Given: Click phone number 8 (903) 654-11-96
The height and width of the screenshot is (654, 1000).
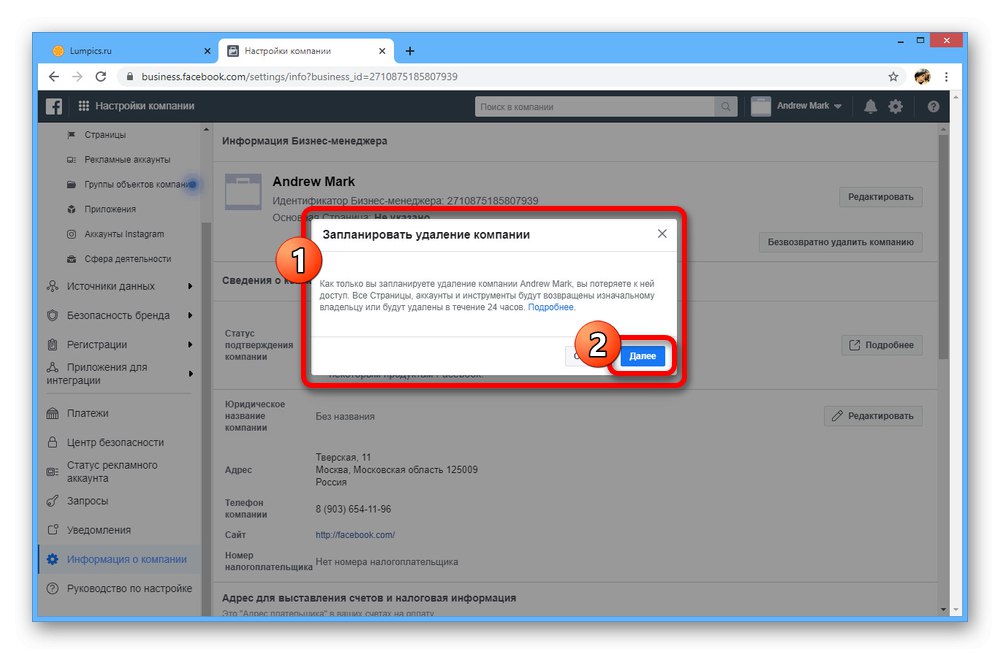Looking at the screenshot, I should pos(353,509).
